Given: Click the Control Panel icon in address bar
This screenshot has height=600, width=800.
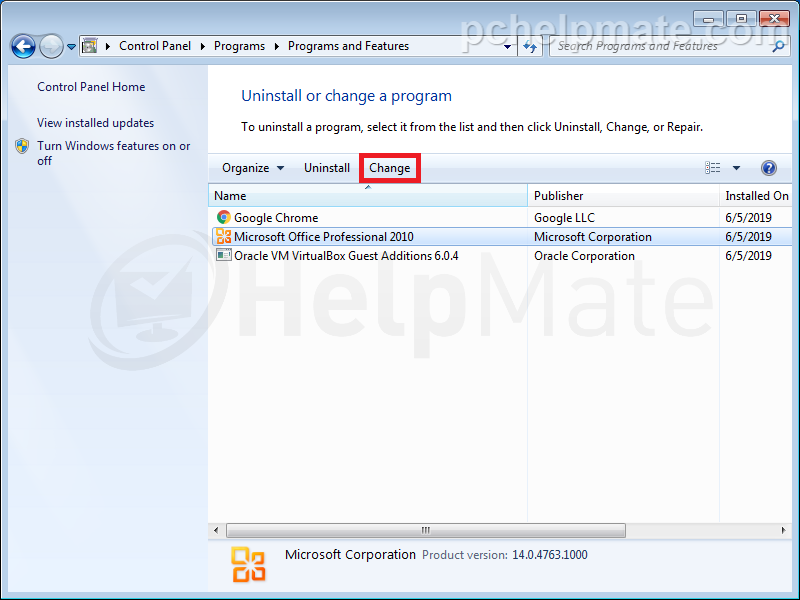Looking at the screenshot, I should pyautogui.click(x=90, y=46).
